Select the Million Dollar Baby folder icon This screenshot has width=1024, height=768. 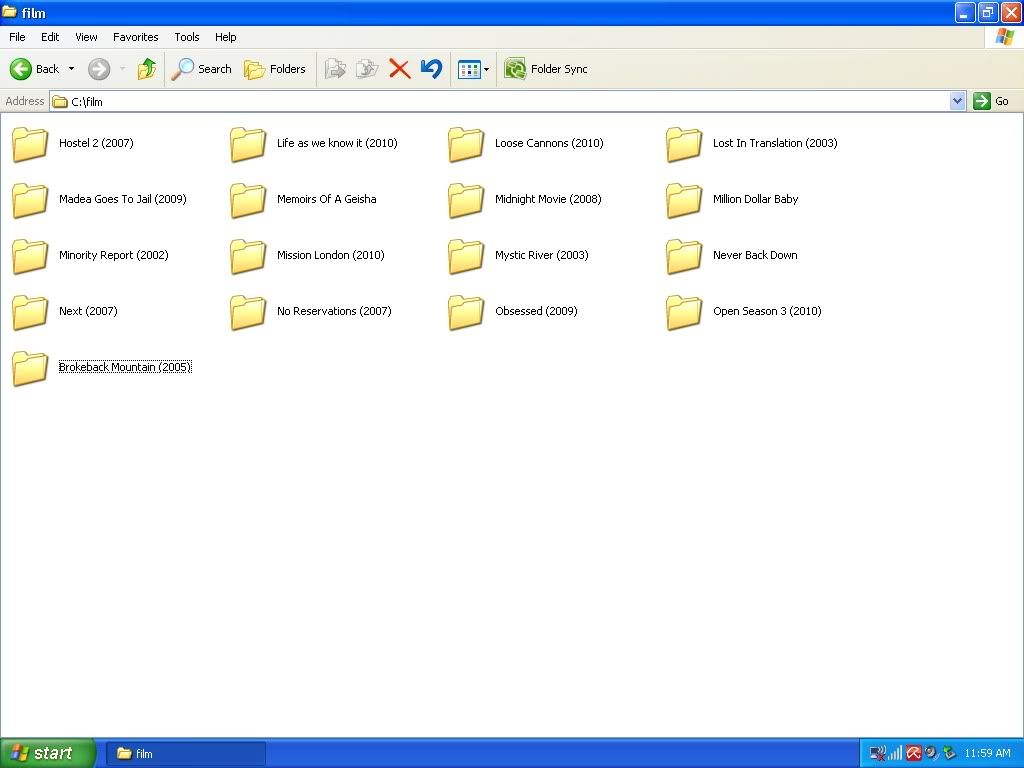pyautogui.click(x=684, y=200)
